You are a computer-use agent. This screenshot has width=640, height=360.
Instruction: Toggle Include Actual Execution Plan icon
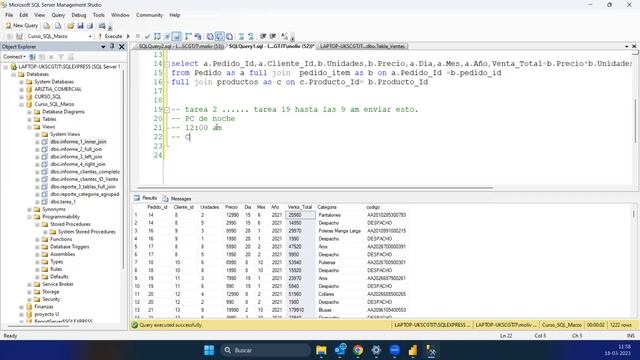coord(188,36)
